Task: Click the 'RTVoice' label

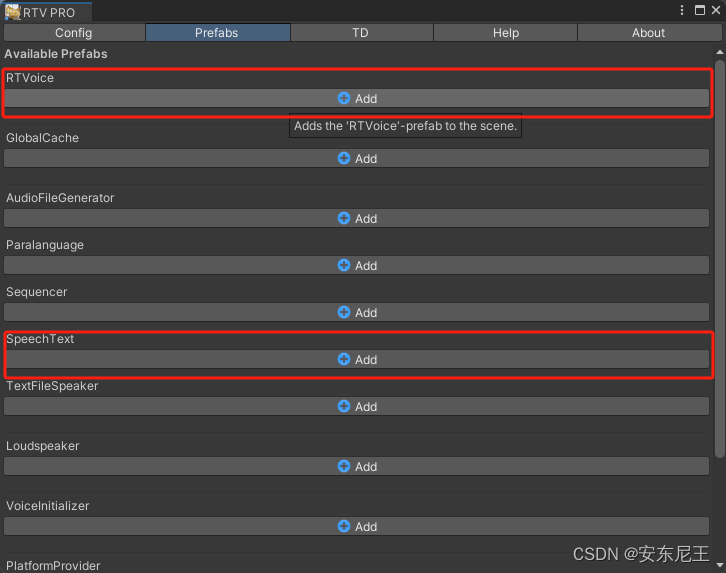Action: point(30,78)
